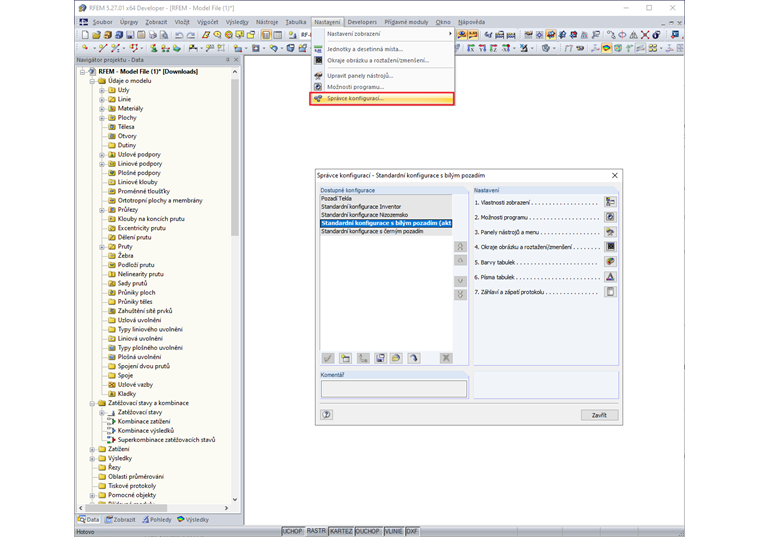Toggle the UCHOP snap status button
This screenshot has height=537, width=760.
pyautogui.click(x=292, y=531)
